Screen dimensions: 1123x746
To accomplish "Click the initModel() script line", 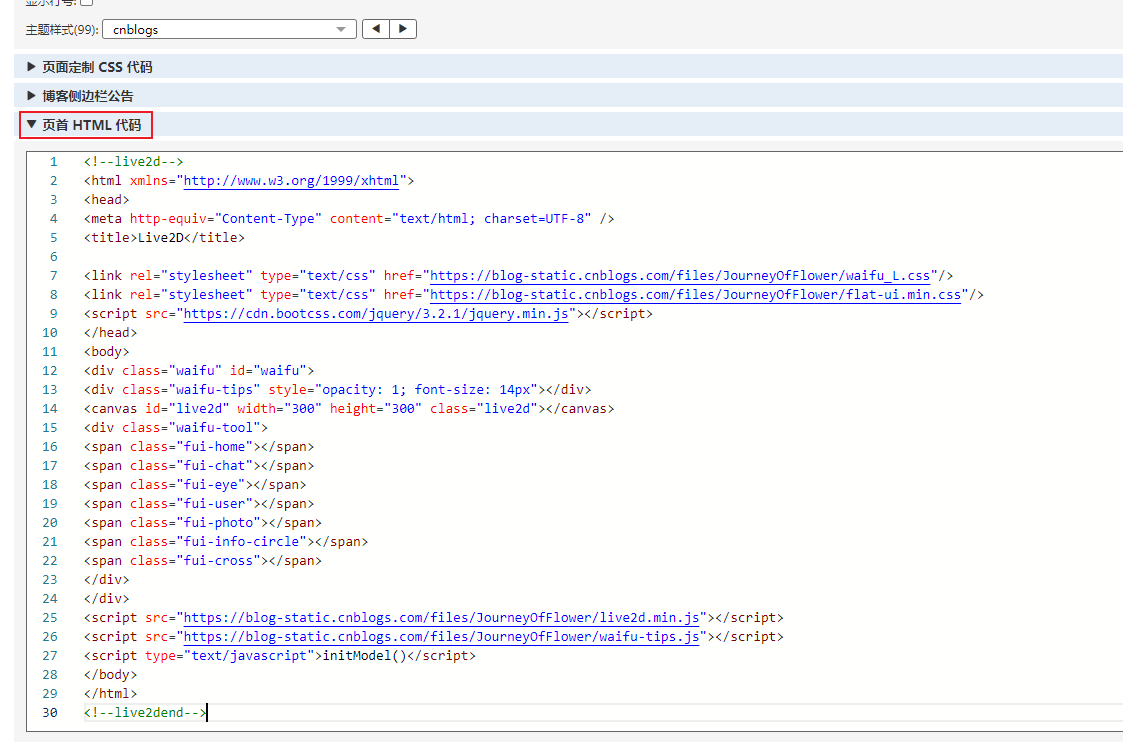I will tap(279, 655).
